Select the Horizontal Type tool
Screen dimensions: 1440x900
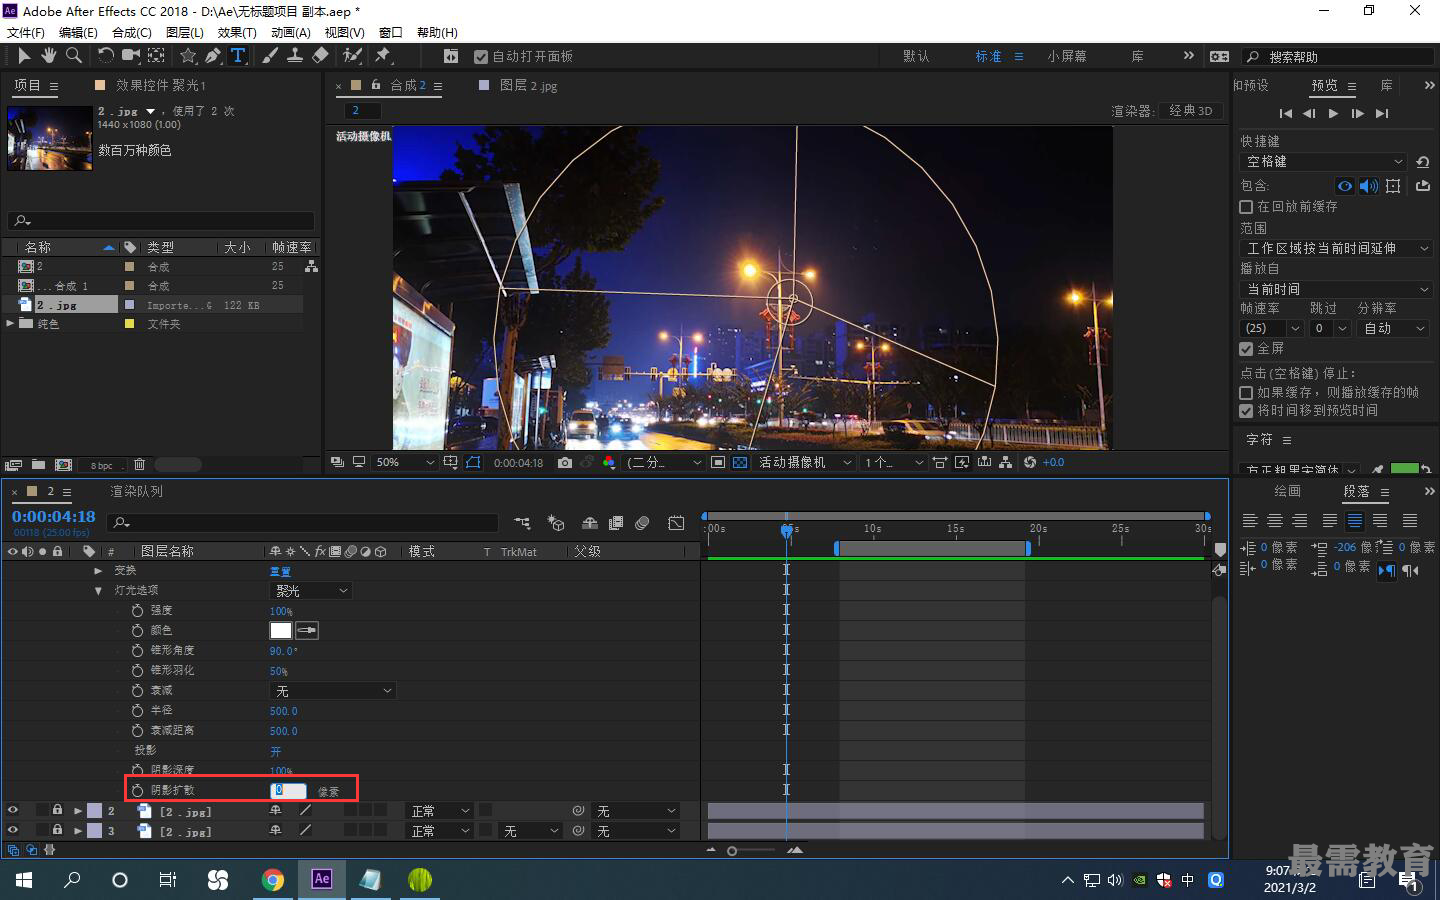[238, 56]
